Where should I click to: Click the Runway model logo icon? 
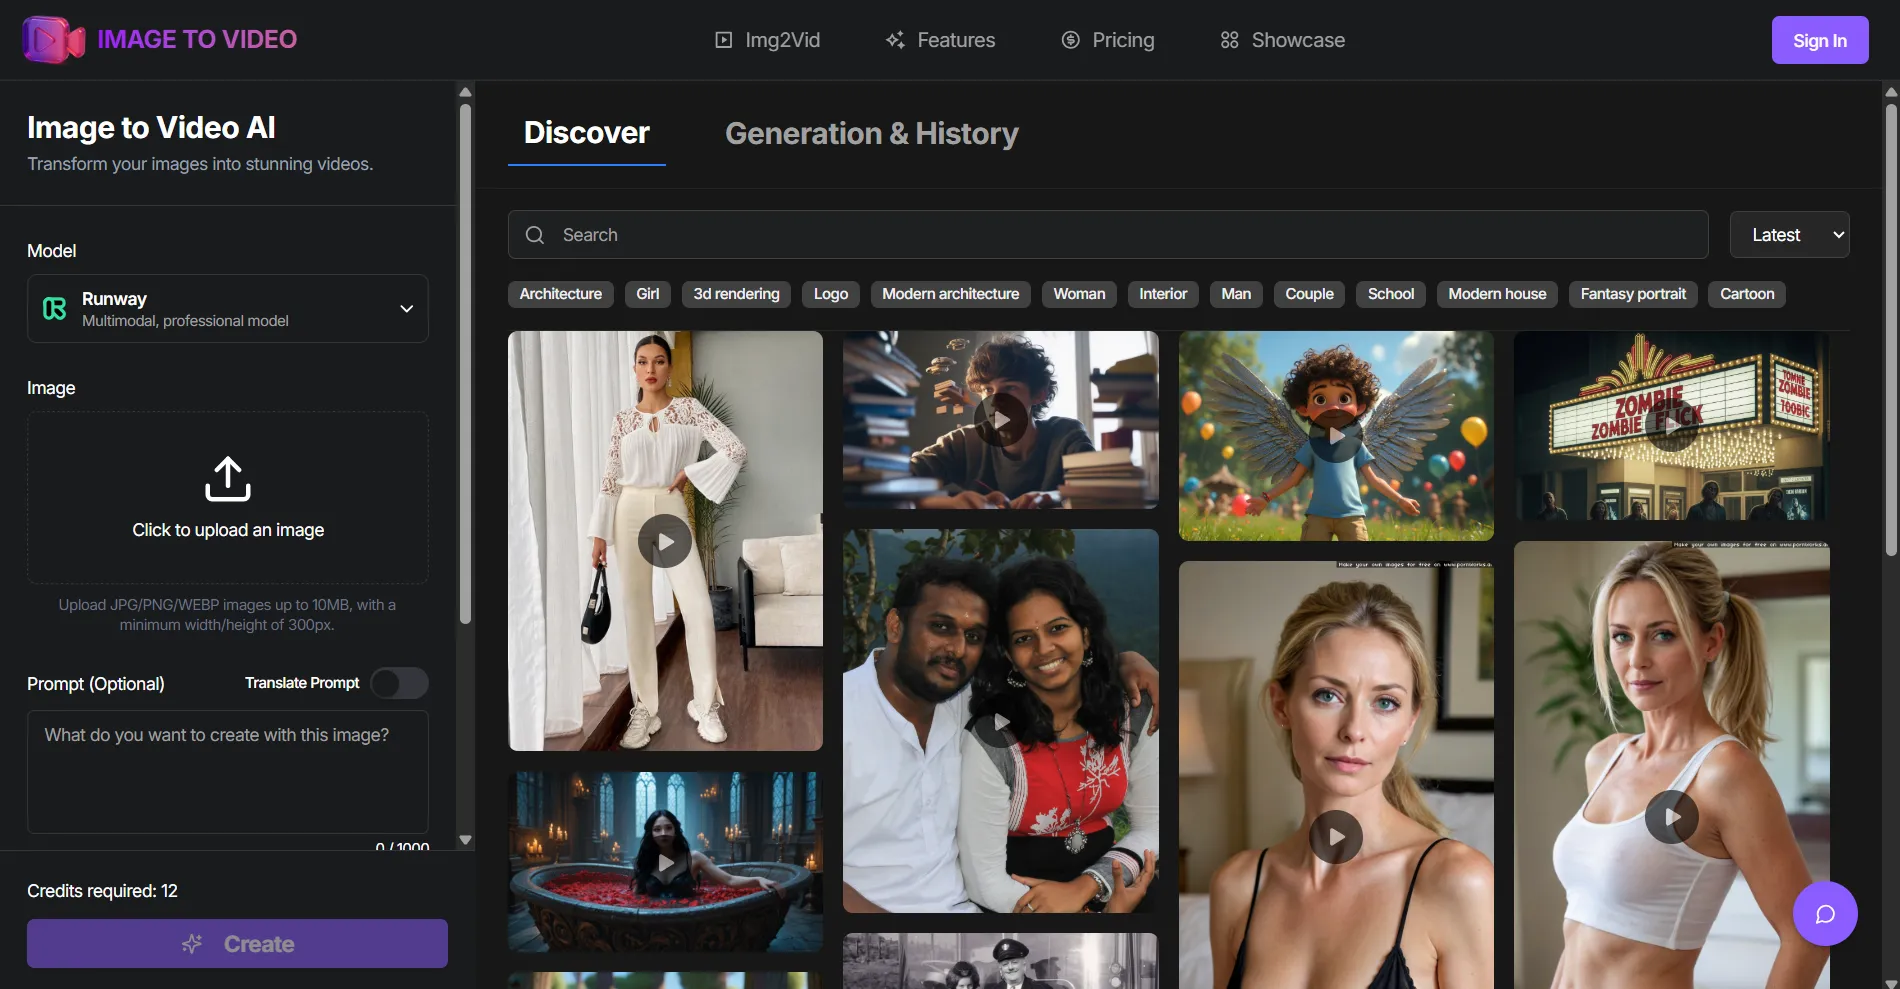coord(54,308)
